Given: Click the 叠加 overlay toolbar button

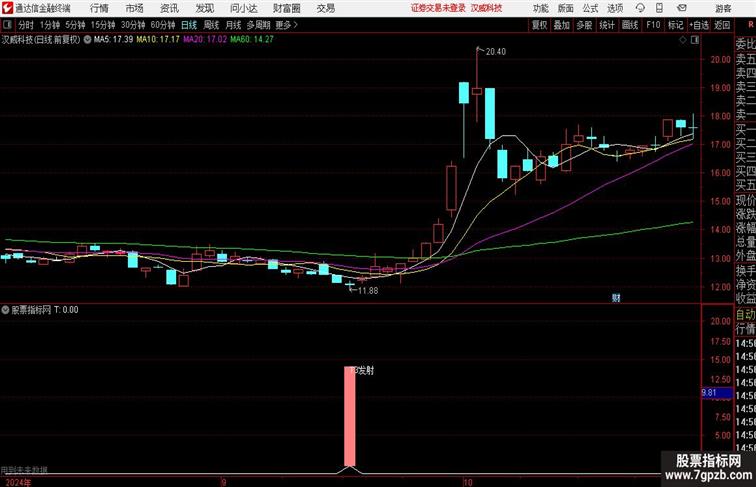Looking at the screenshot, I should click(x=562, y=25).
